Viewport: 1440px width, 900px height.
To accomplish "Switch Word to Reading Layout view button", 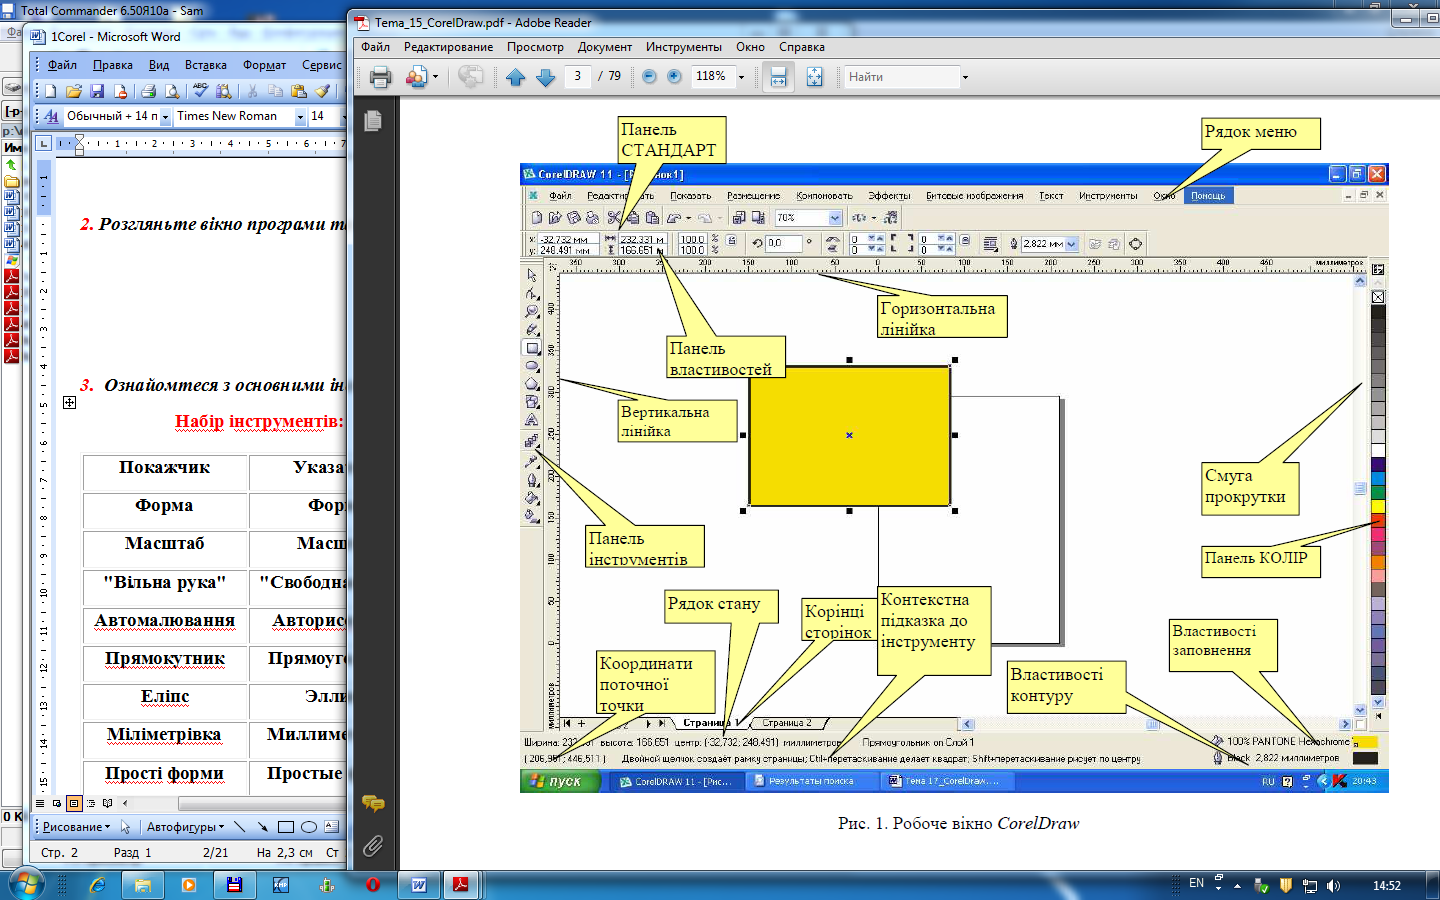I will click(x=108, y=803).
